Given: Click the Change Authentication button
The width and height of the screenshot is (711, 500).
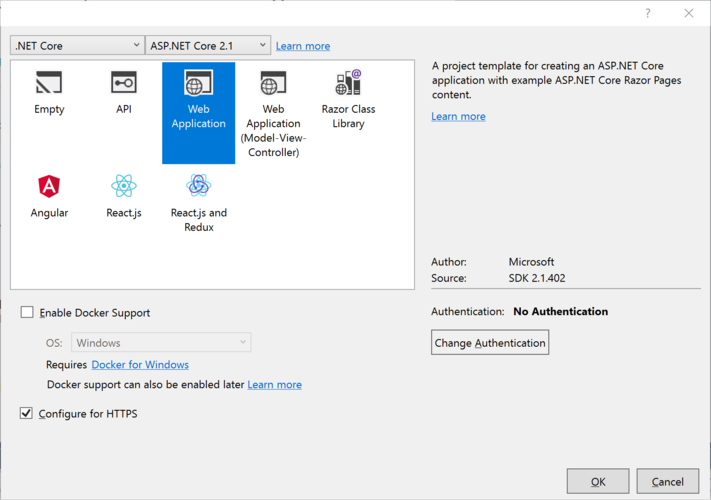Looking at the screenshot, I should 490,343.
